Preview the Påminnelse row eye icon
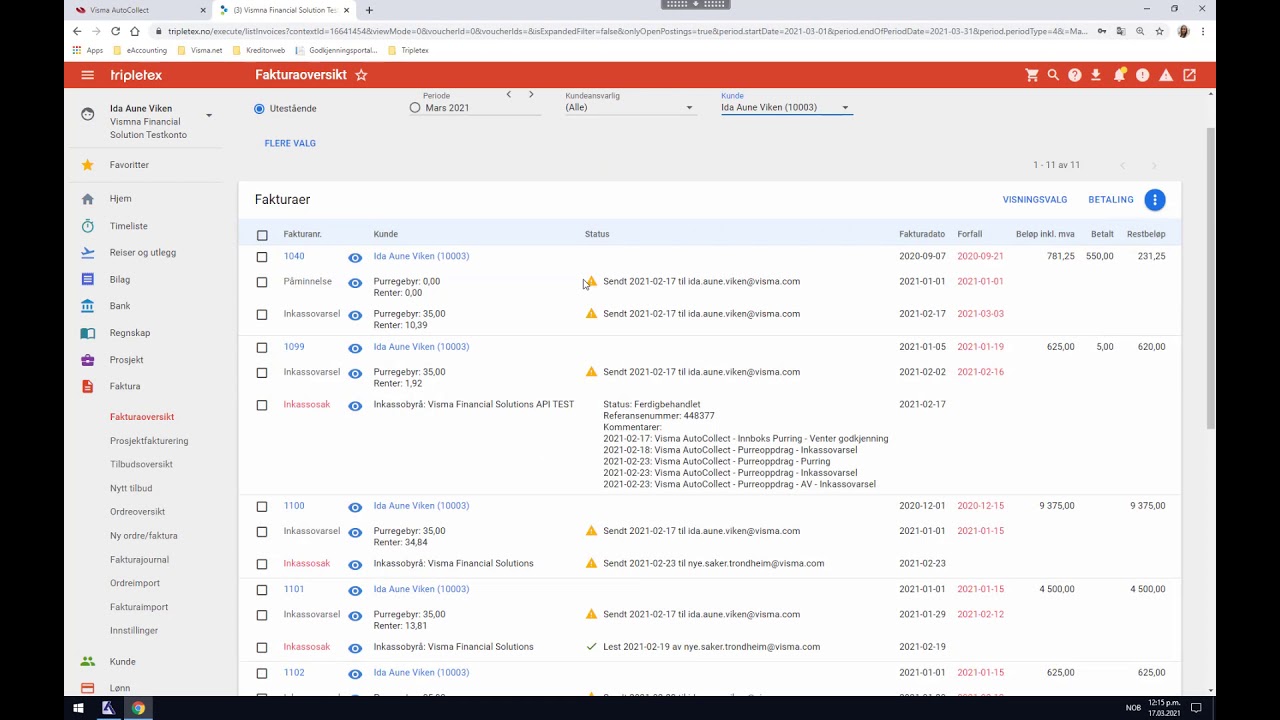This screenshot has width=1280, height=720. tap(355, 283)
